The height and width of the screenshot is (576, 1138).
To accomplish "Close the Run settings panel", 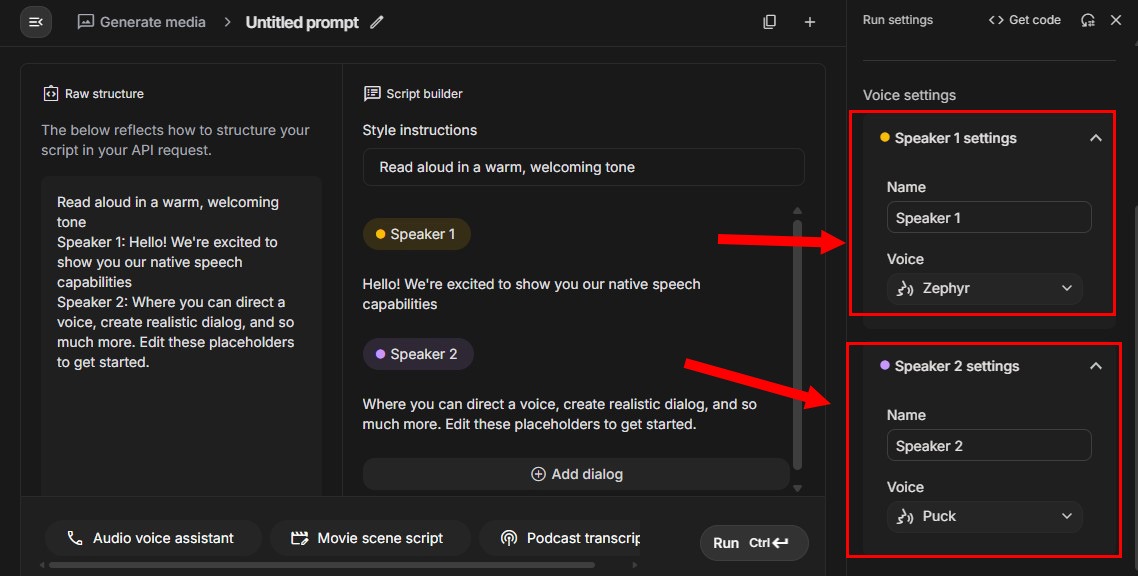I will coord(1116,20).
